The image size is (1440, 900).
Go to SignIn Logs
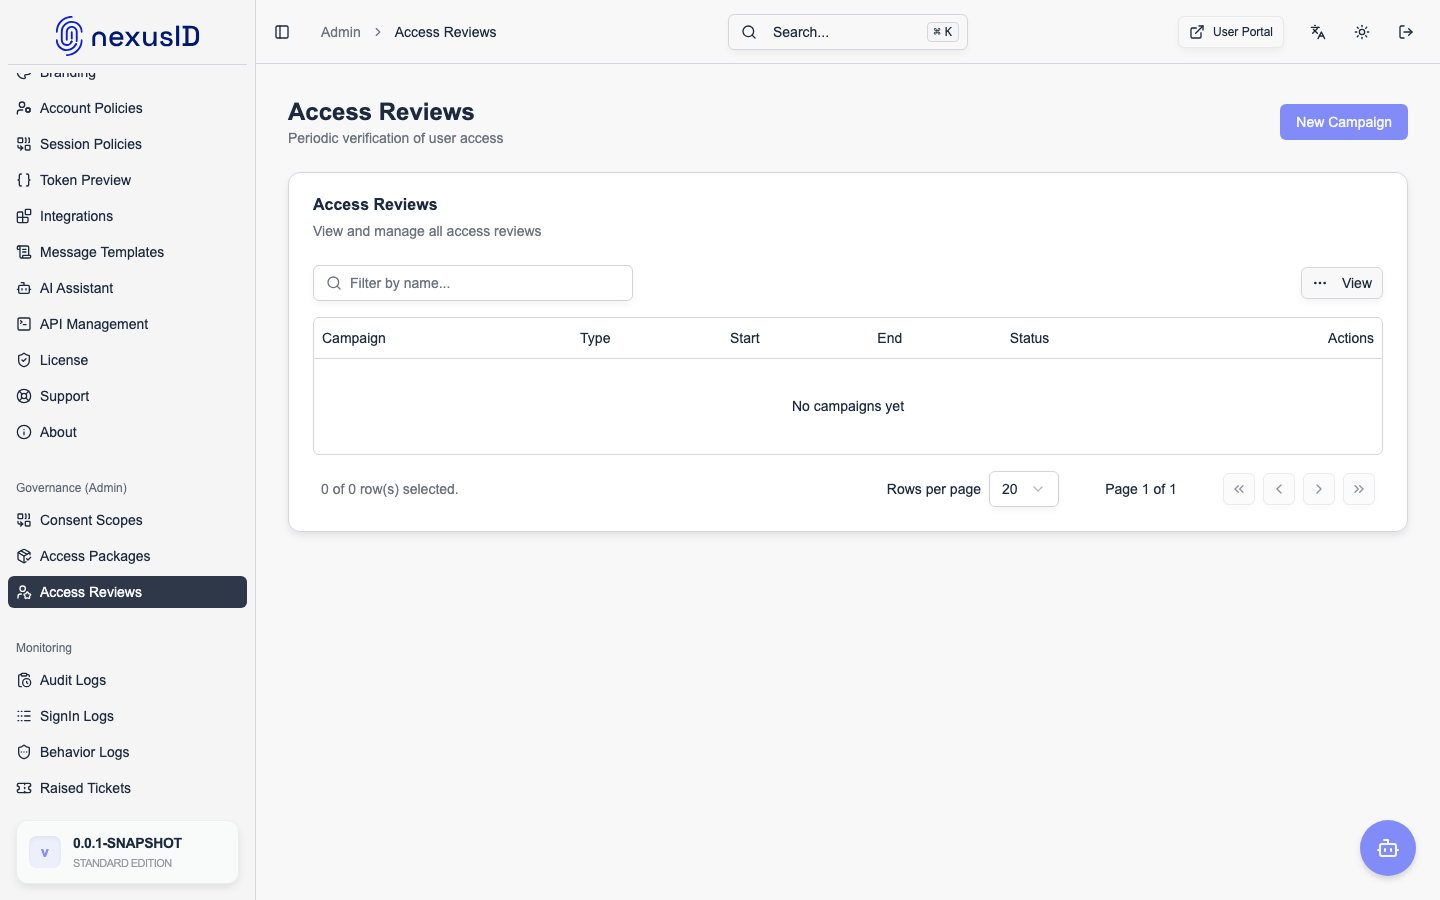(127, 716)
